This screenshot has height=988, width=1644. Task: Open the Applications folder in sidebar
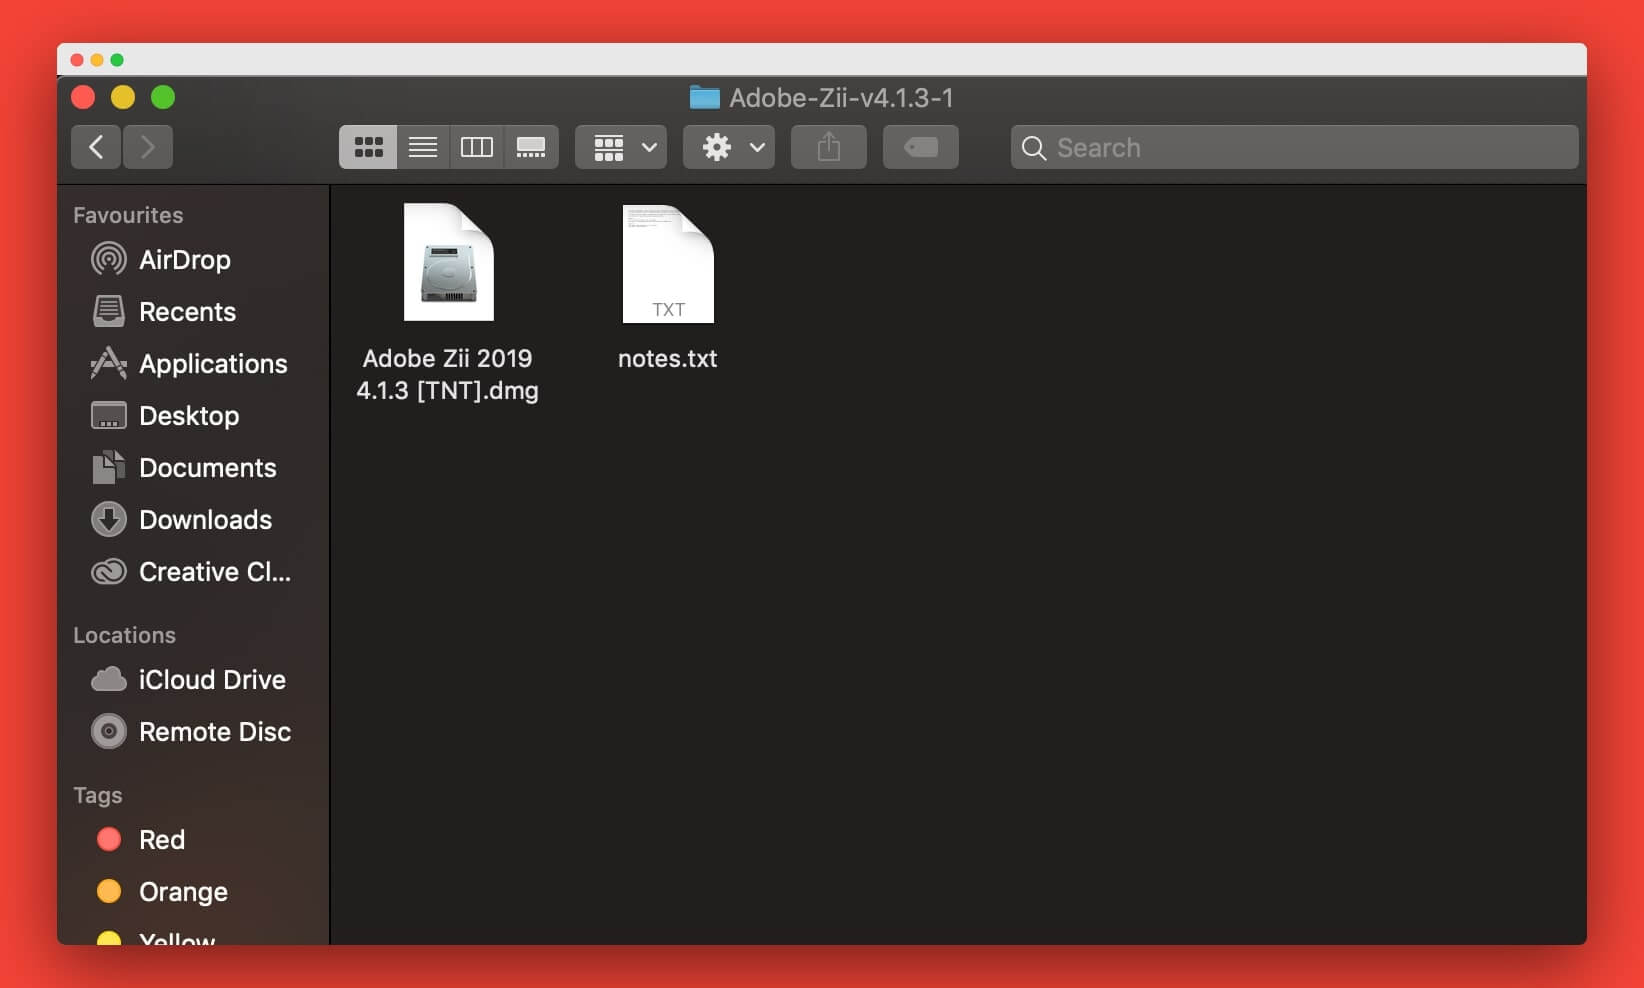tap(213, 364)
